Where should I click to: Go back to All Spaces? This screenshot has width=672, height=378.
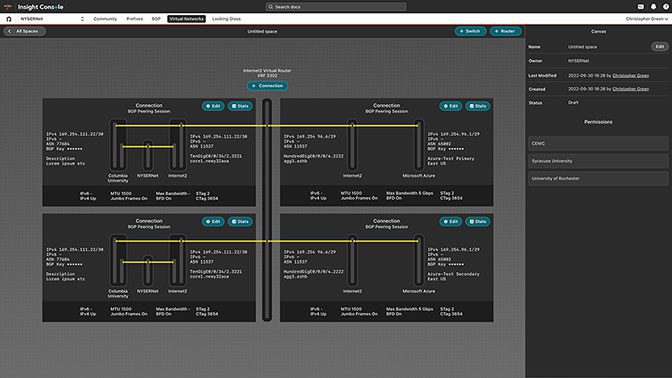(x=24, y=31)
